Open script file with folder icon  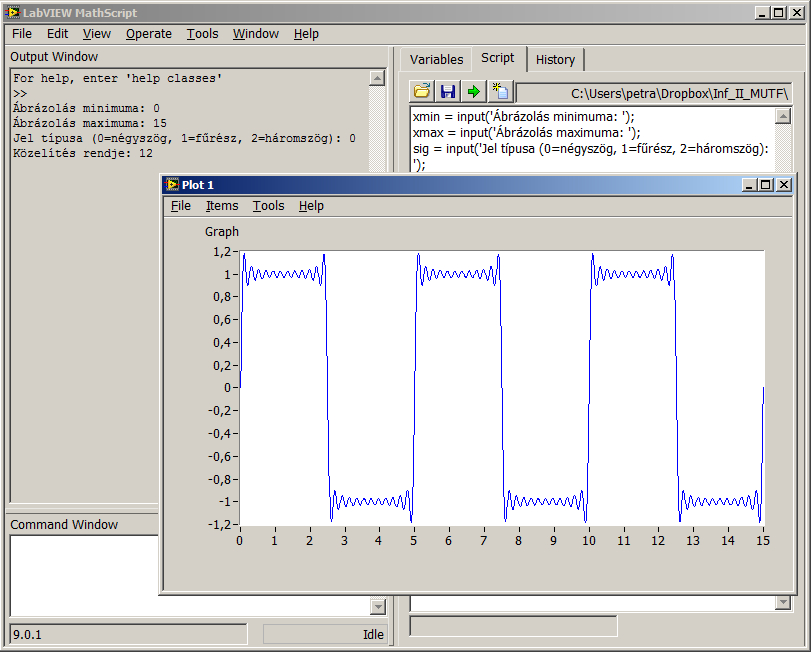click(422, 92)
